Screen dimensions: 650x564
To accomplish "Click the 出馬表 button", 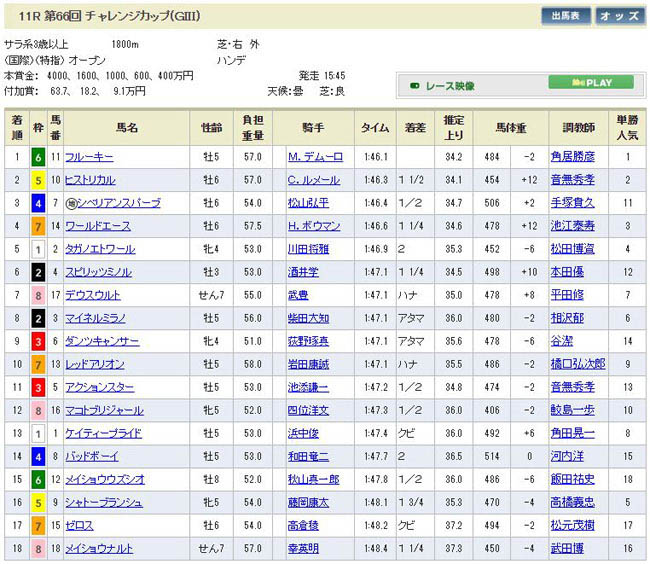I will coord(566,16).
